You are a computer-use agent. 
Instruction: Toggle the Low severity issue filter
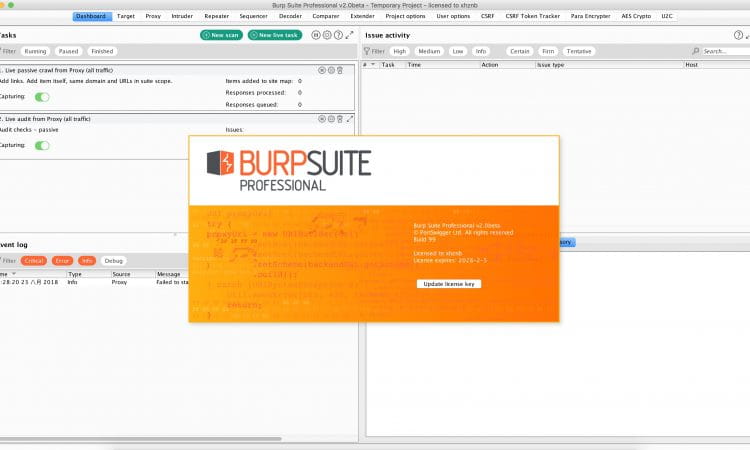pos(458,51)
